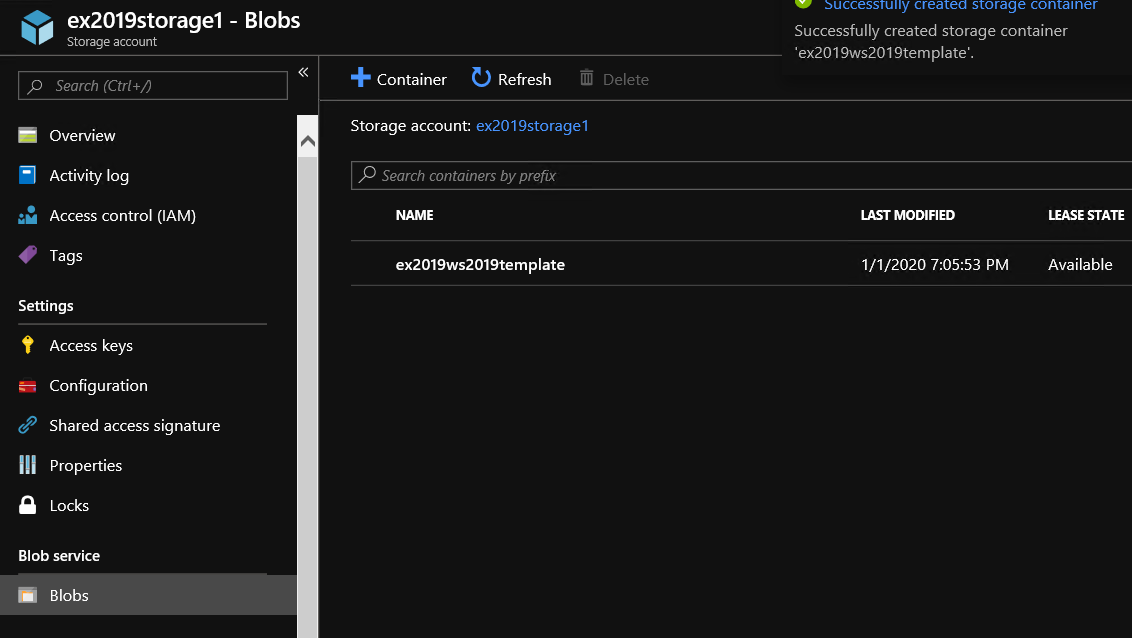Add a new Container
Viewport: 1132px width, 638px height.
pyautogui.click(x=399, y=79)
